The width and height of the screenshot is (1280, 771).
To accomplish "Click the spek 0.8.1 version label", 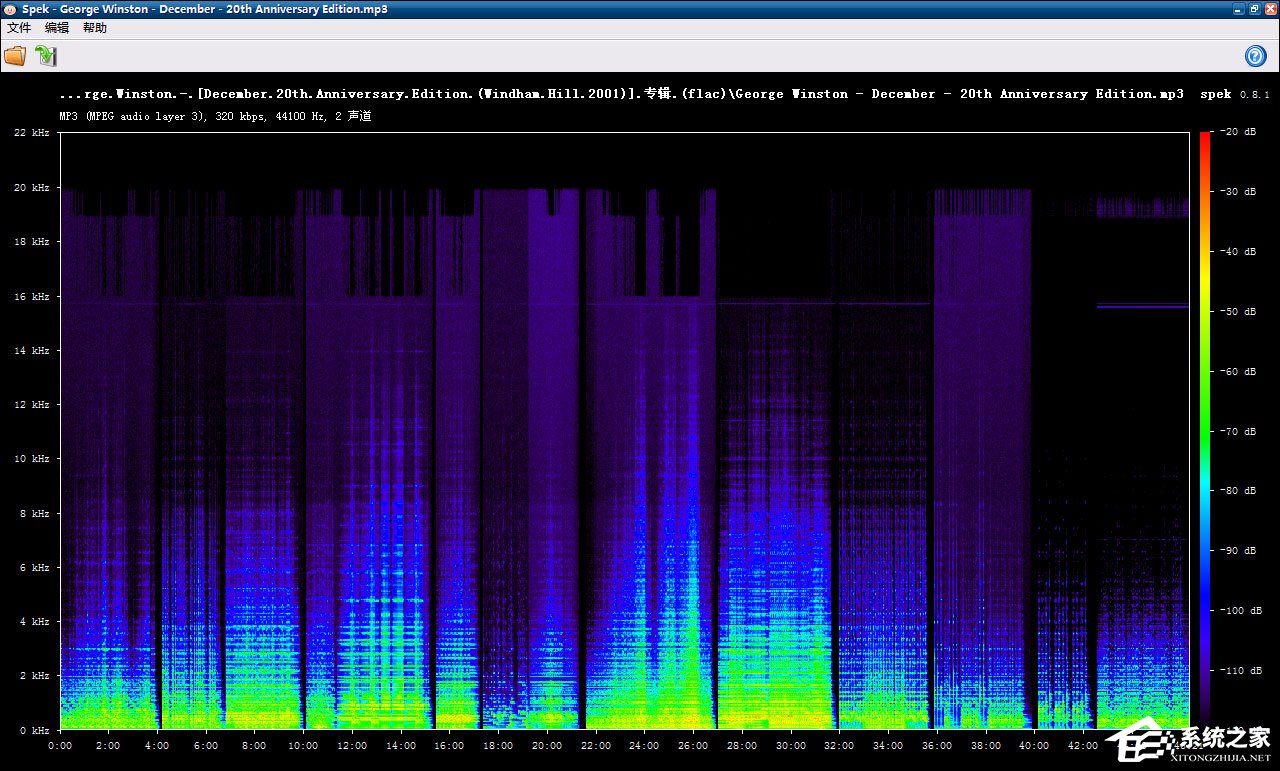I will pos(1234,94).
